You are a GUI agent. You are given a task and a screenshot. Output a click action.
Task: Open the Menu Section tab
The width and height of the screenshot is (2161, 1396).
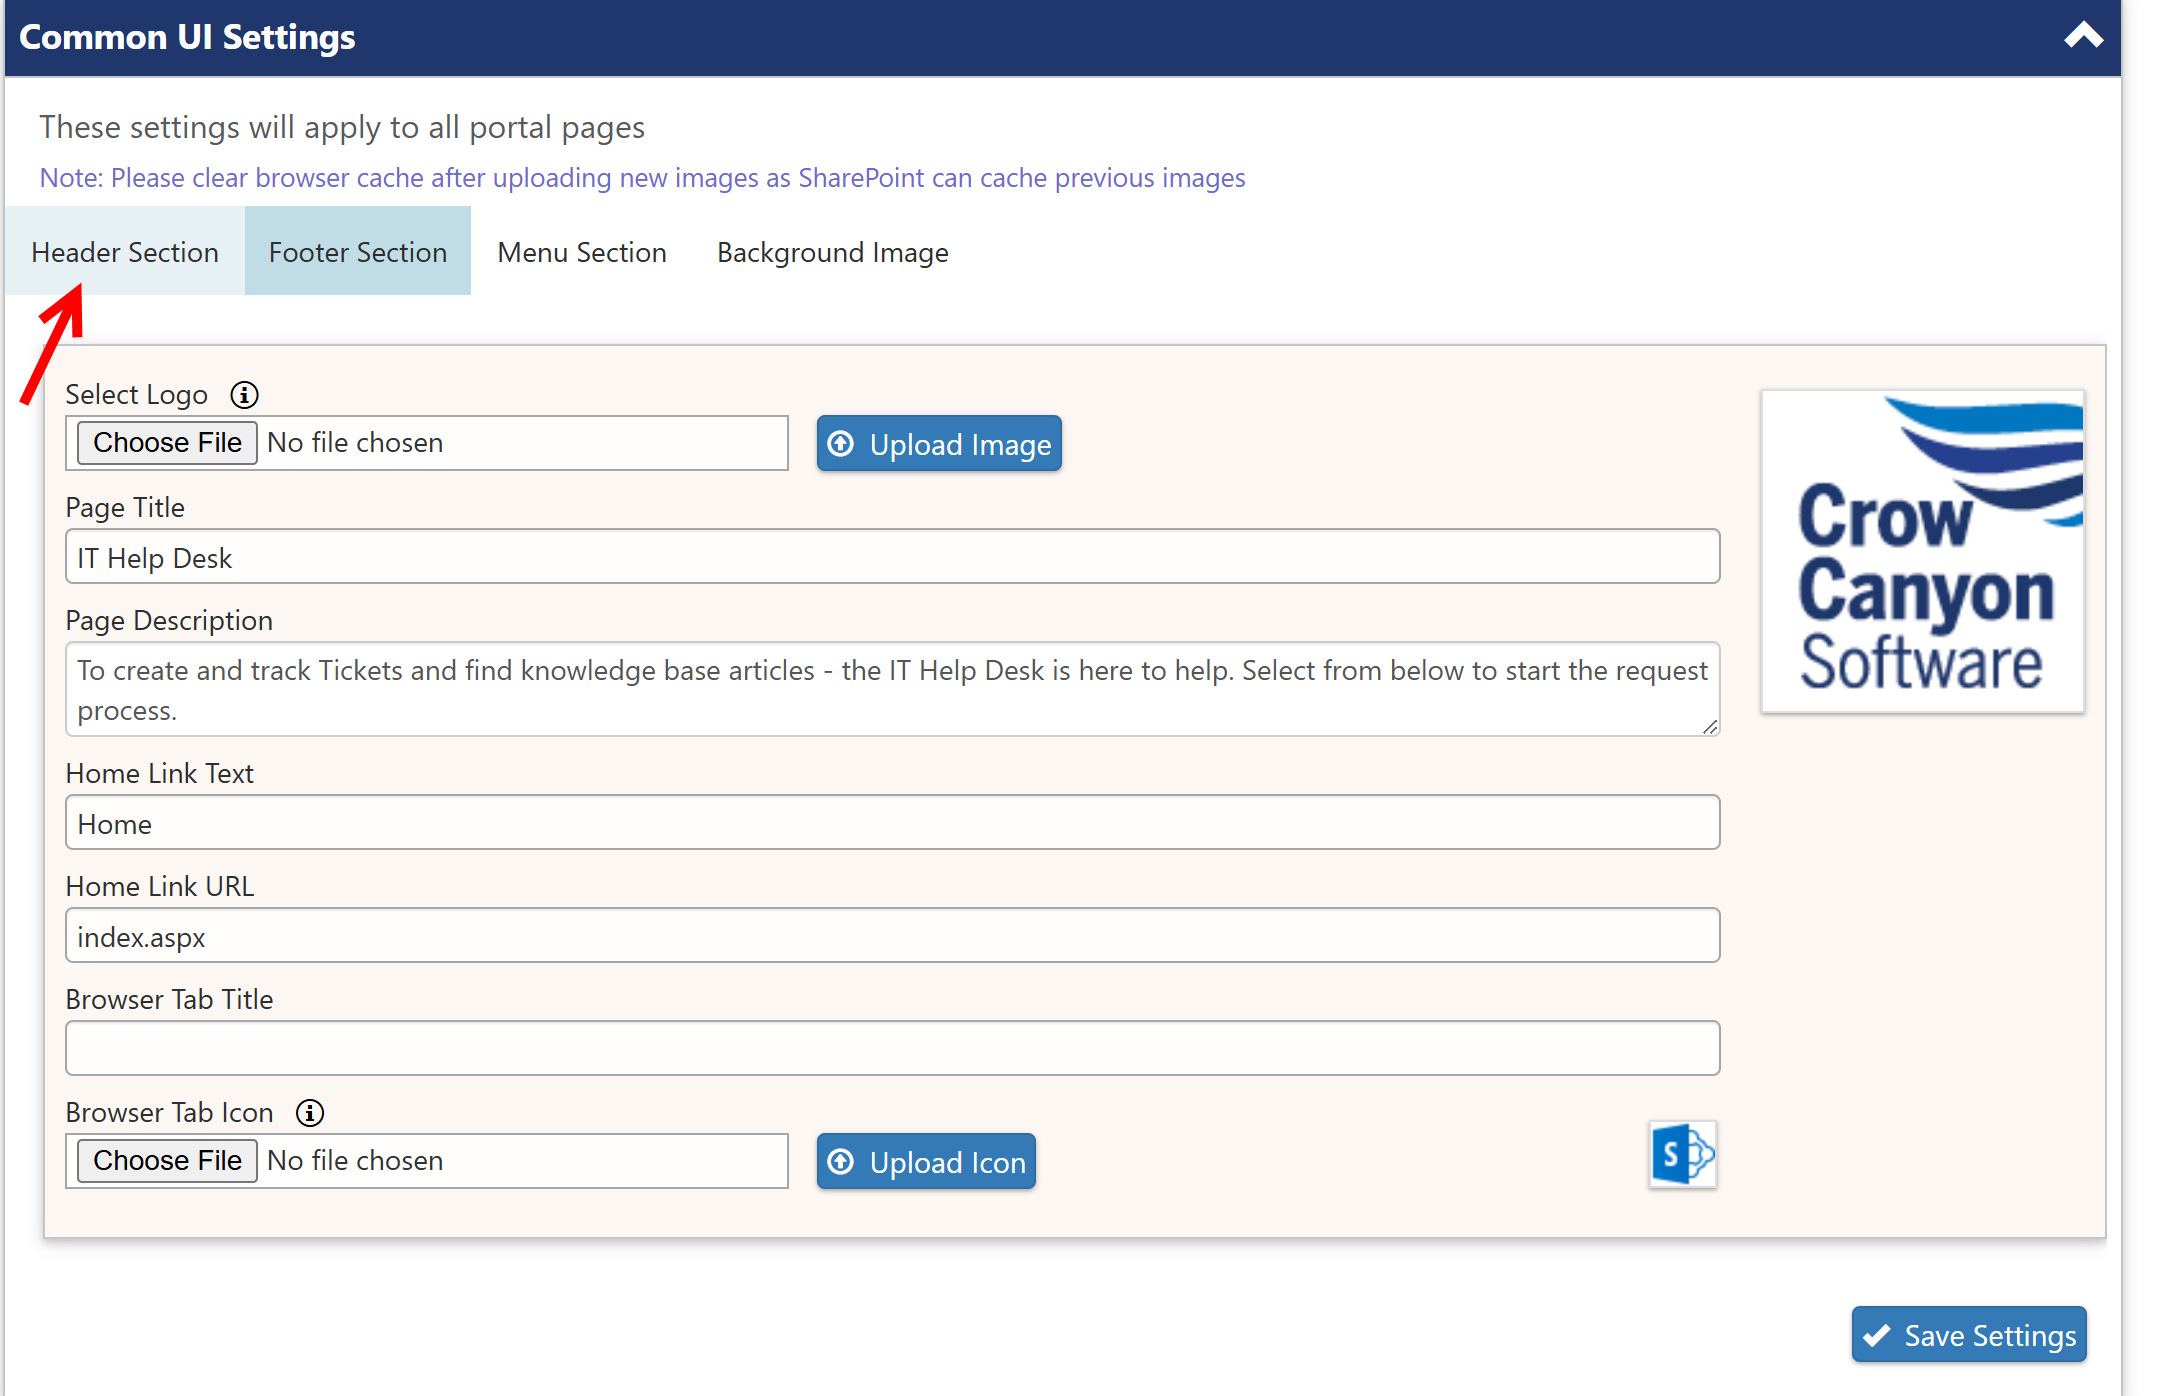pos(583,252)
